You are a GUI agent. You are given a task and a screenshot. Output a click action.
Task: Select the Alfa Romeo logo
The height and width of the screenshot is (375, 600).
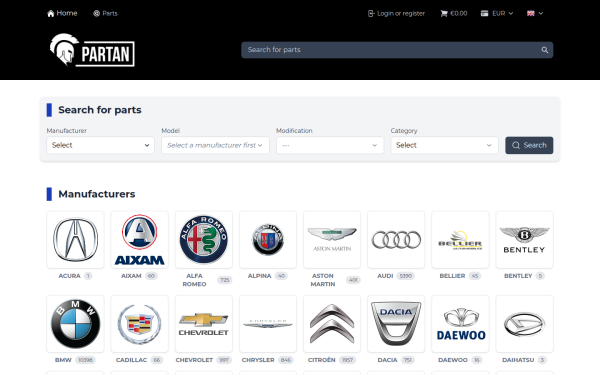click(204, 240)
